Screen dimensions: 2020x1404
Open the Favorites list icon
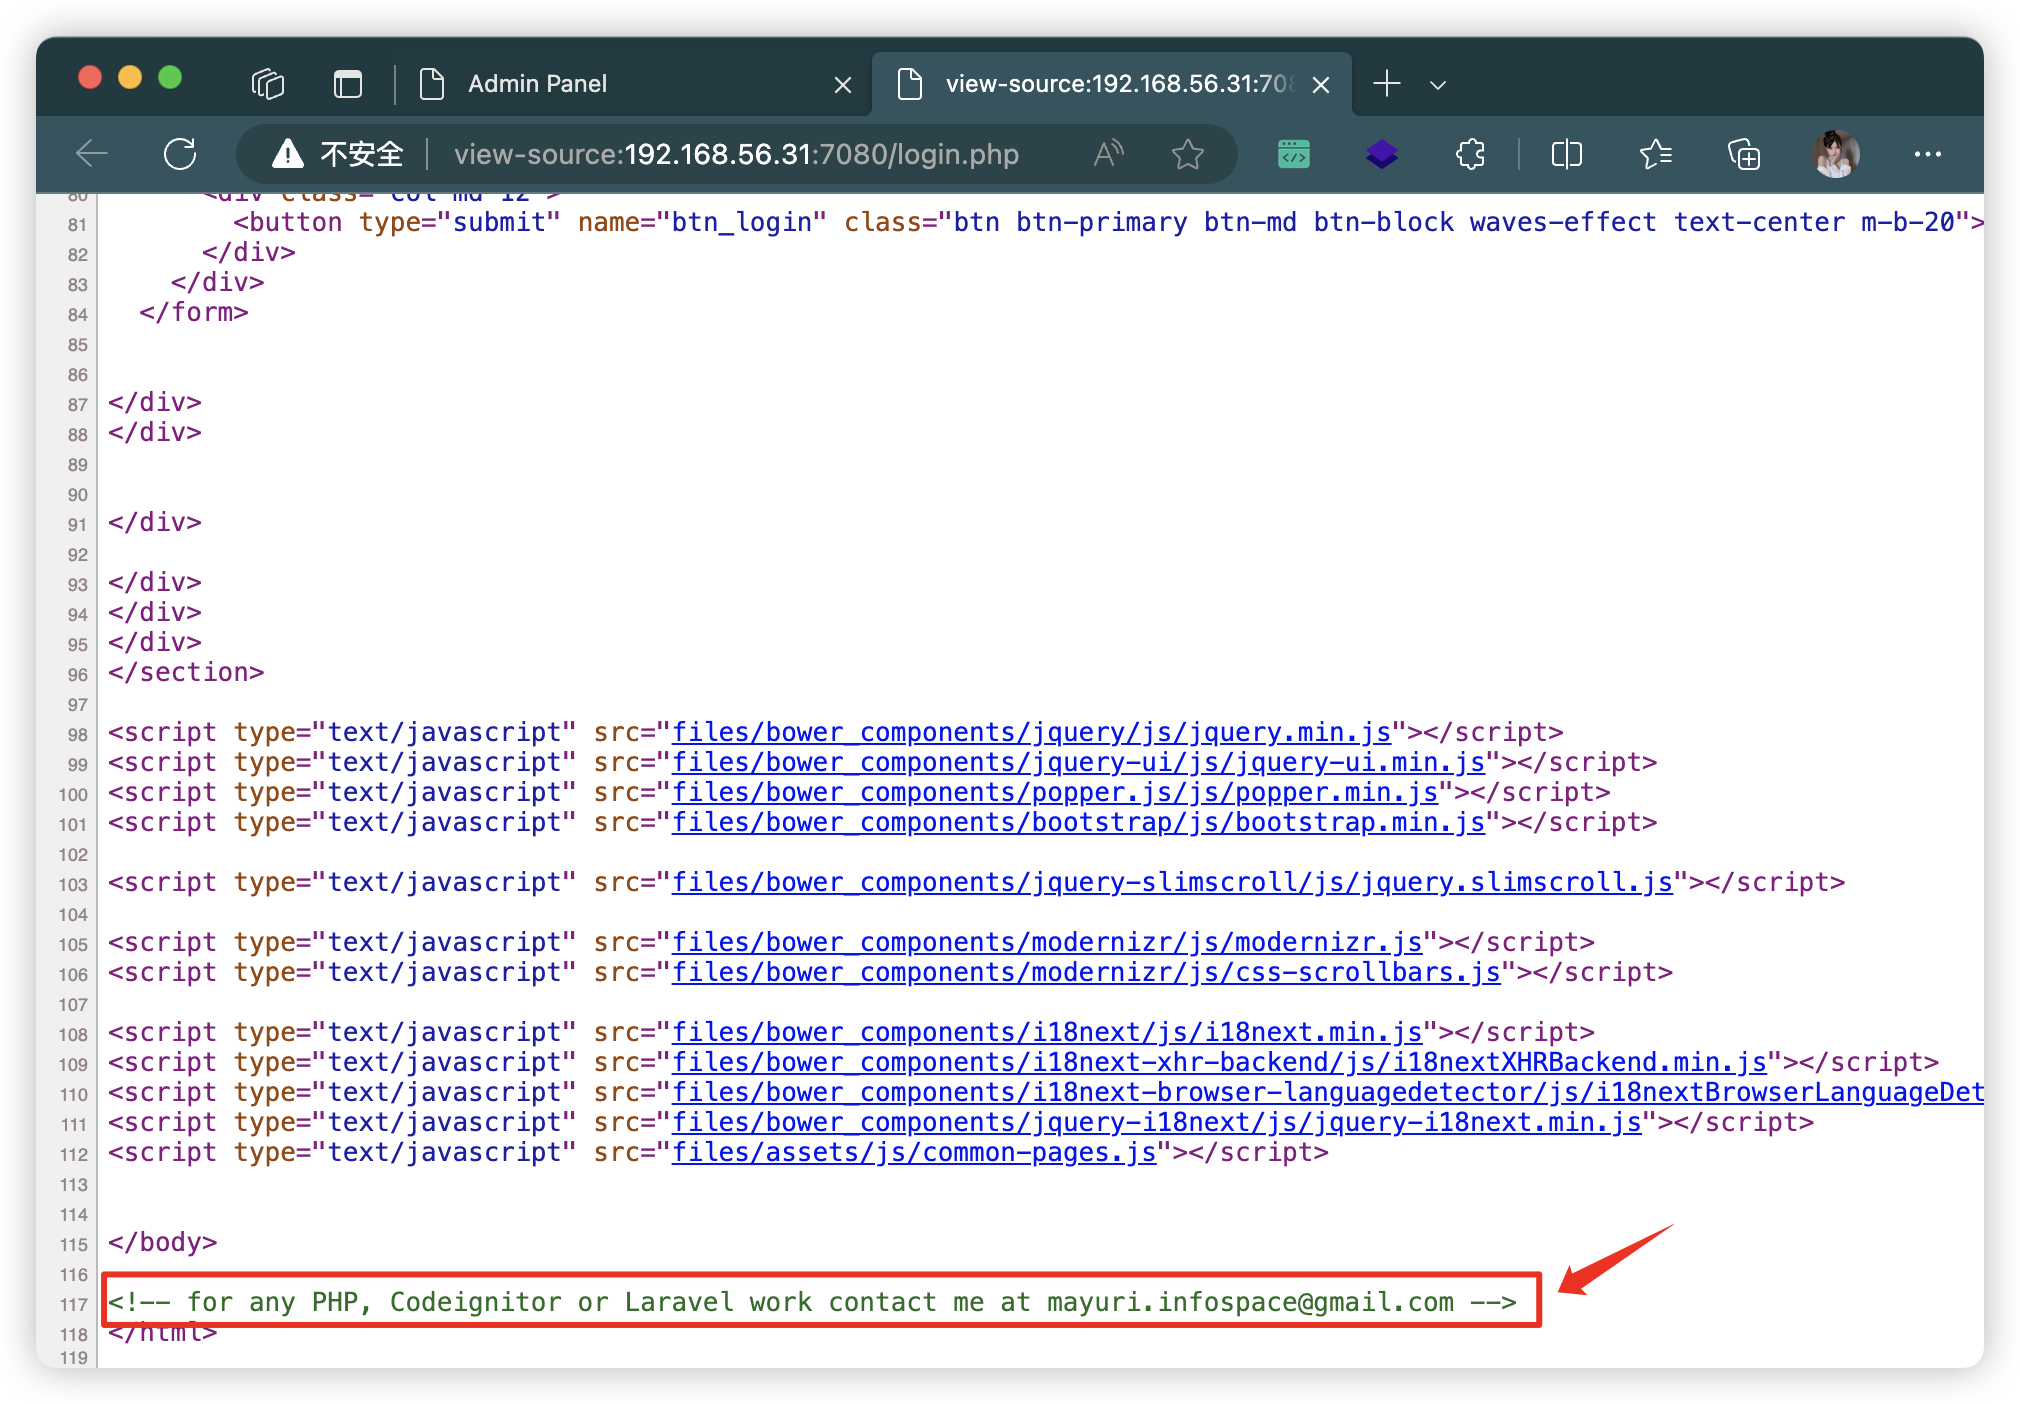1655,154
